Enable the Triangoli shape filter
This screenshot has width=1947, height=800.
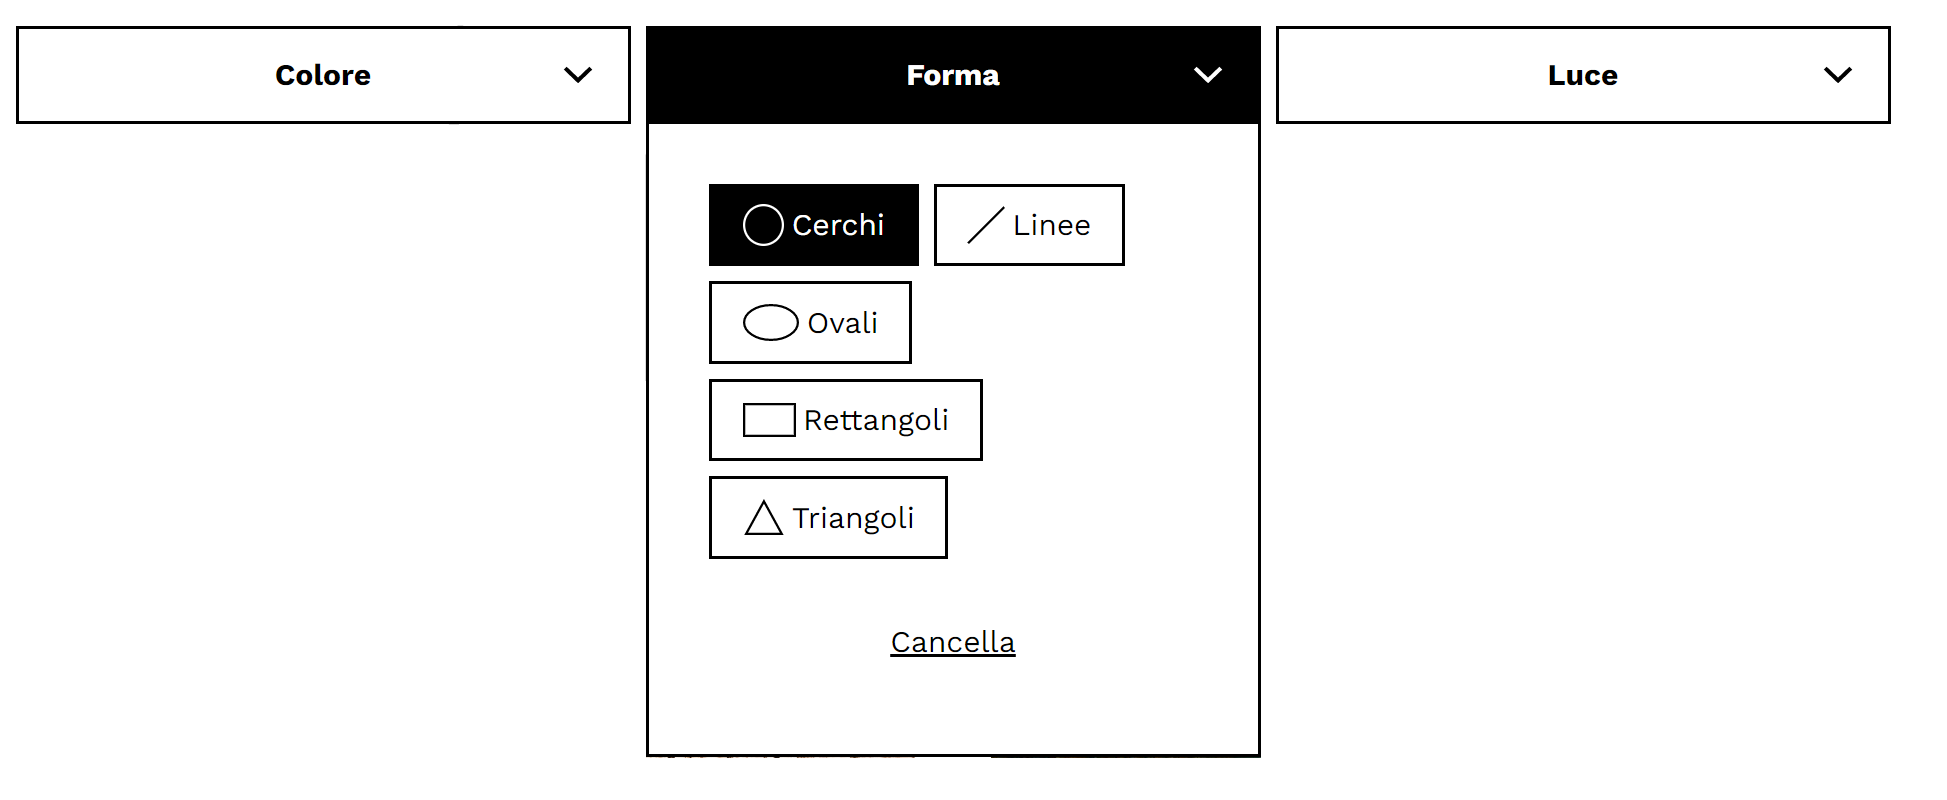(x=828, y=517)
